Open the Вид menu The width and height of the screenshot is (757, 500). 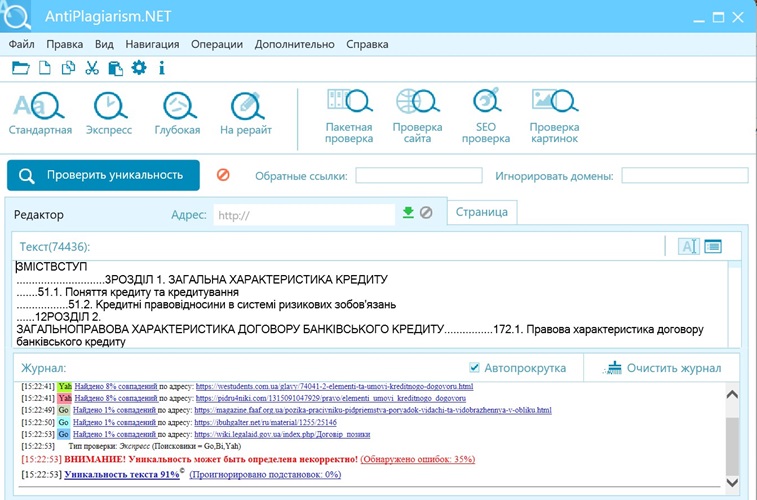point(104,44)
